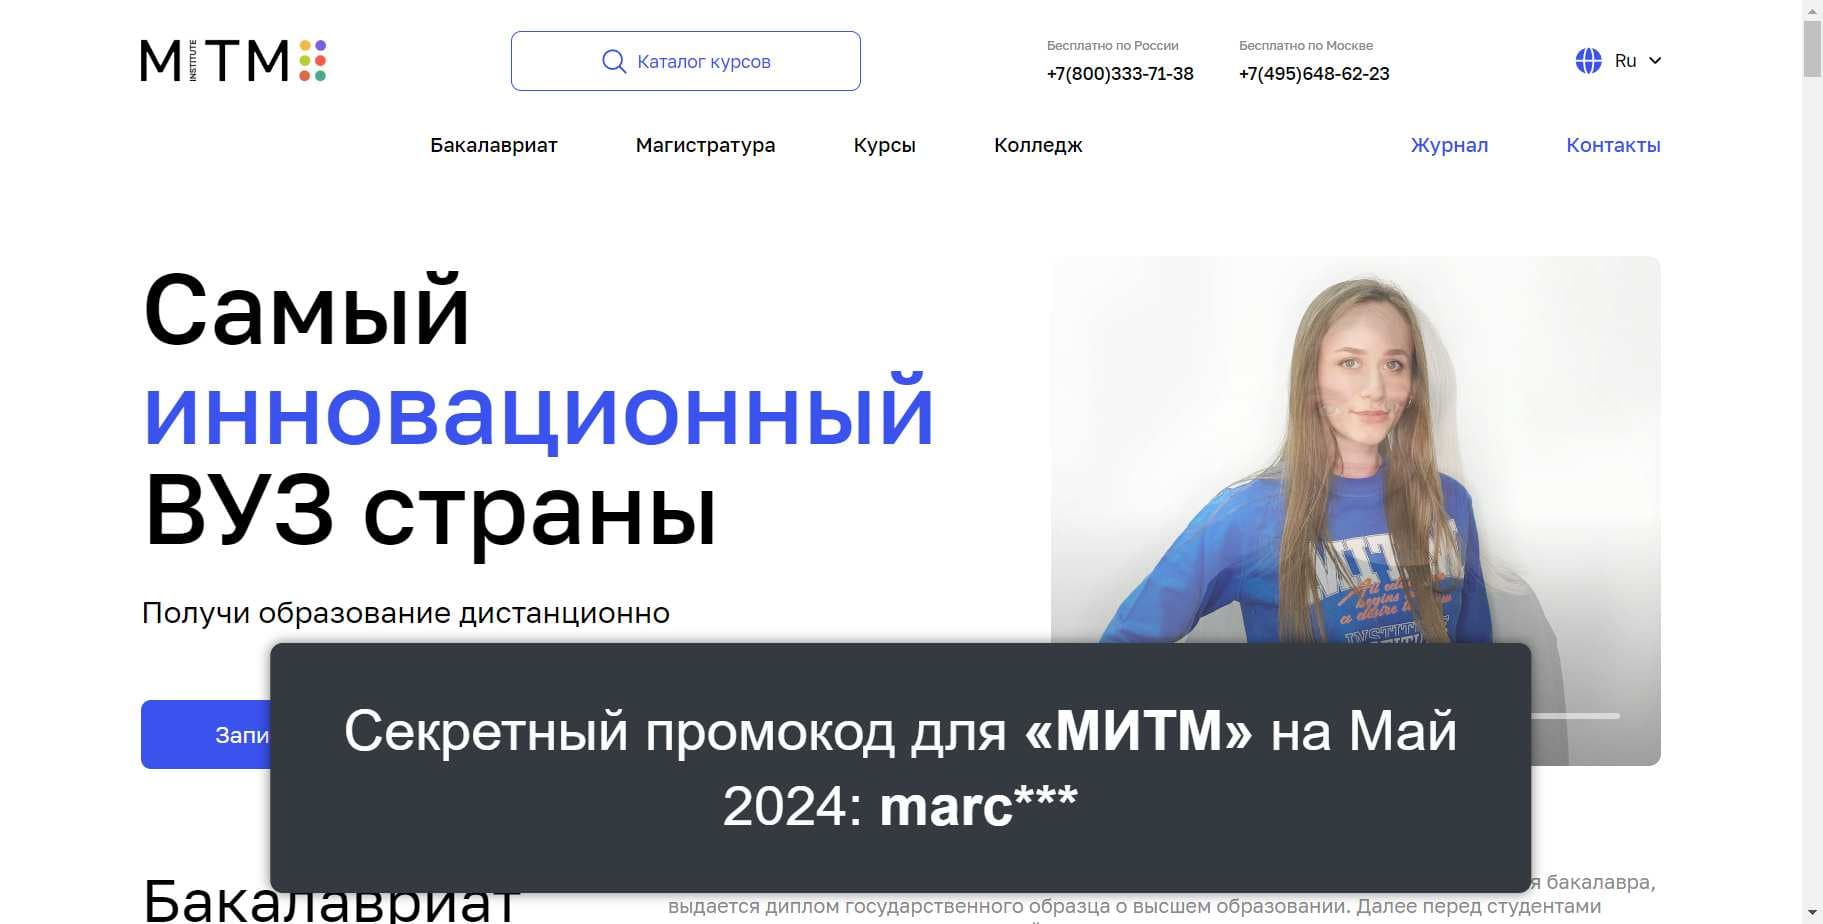This screenshot has width=1823, height=924.
Task: Expand the Ru language dropdown arrow
Action: [x=1655, y=61]
